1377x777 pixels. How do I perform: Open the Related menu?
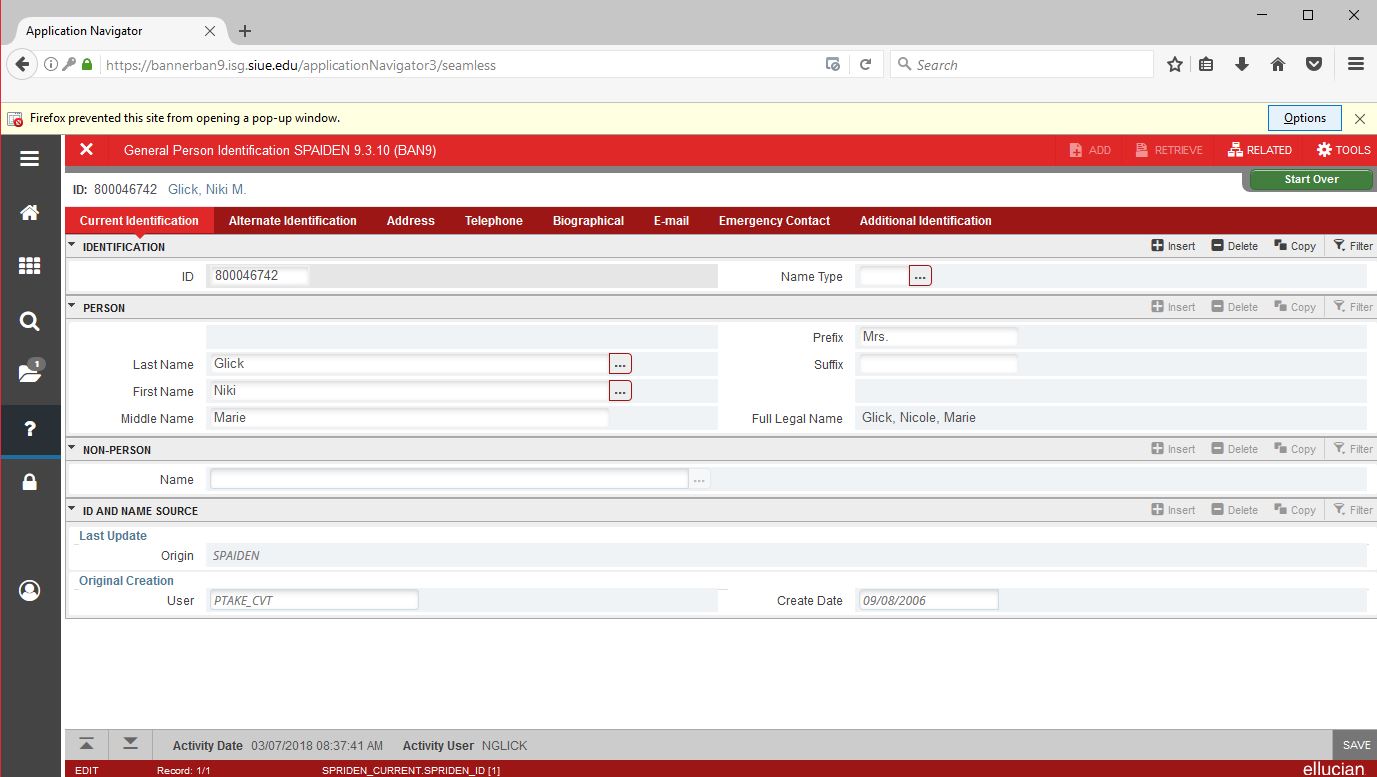coord(1260,150)
